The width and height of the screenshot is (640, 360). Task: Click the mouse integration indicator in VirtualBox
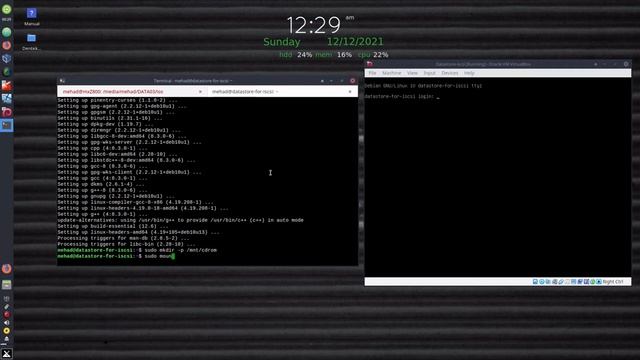coord(593,282)
